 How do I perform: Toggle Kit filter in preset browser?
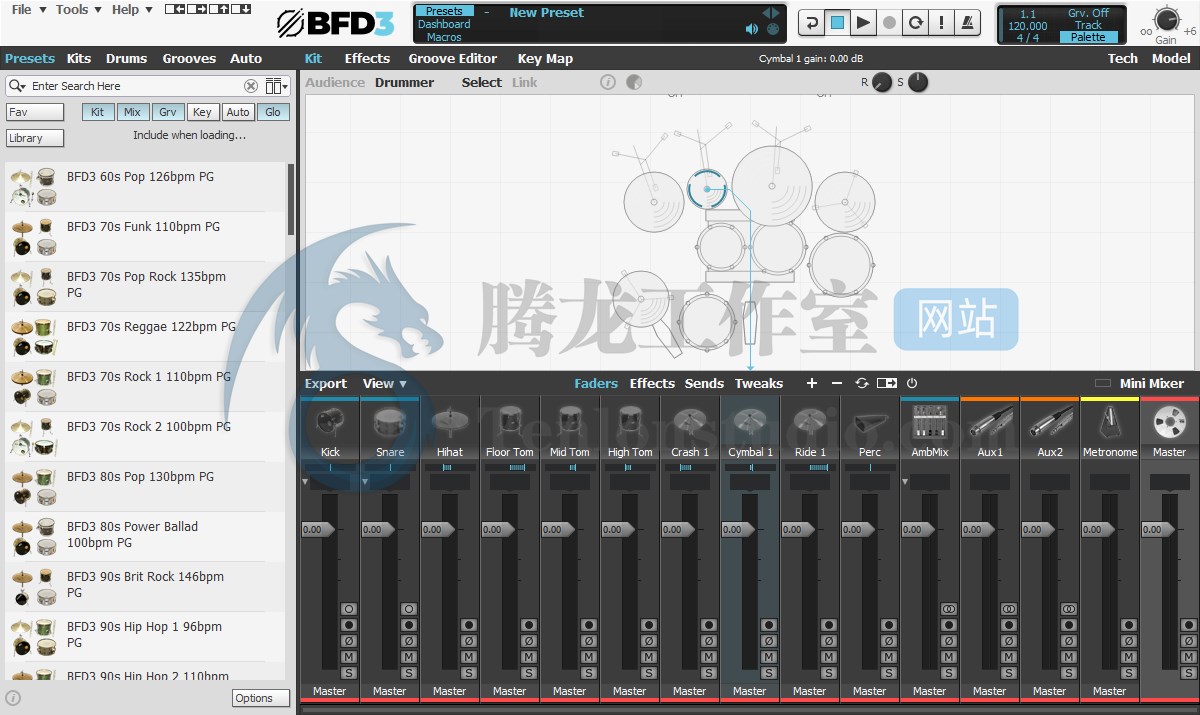(x=98, y=112)
